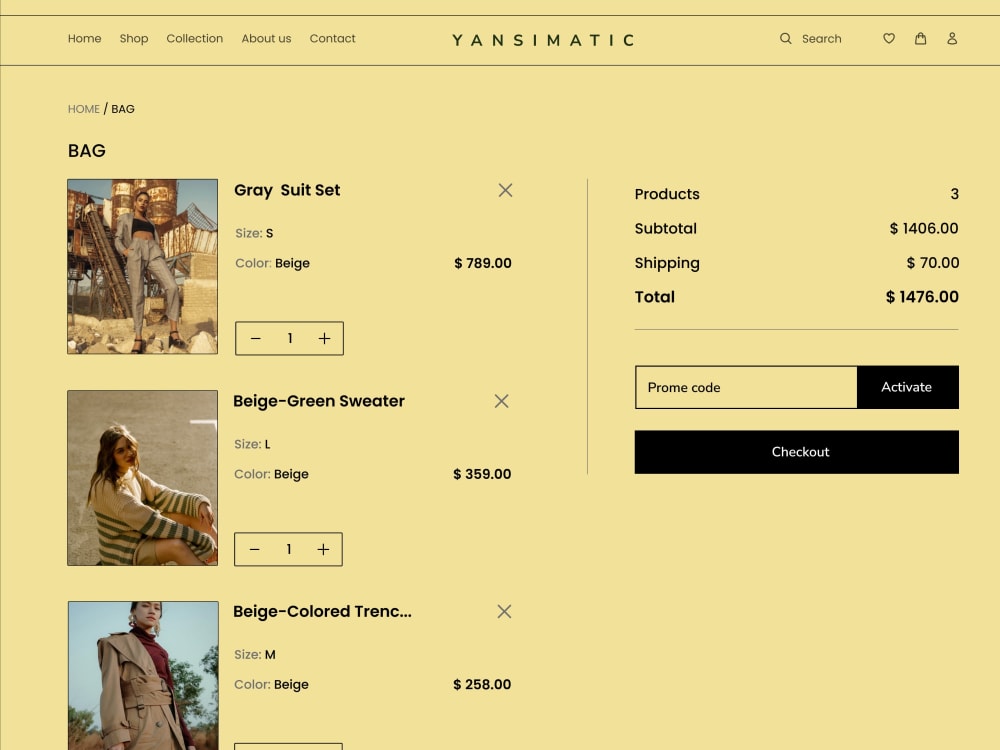
Task: Click the Gray Suit Set title
Action: [287, 190]
